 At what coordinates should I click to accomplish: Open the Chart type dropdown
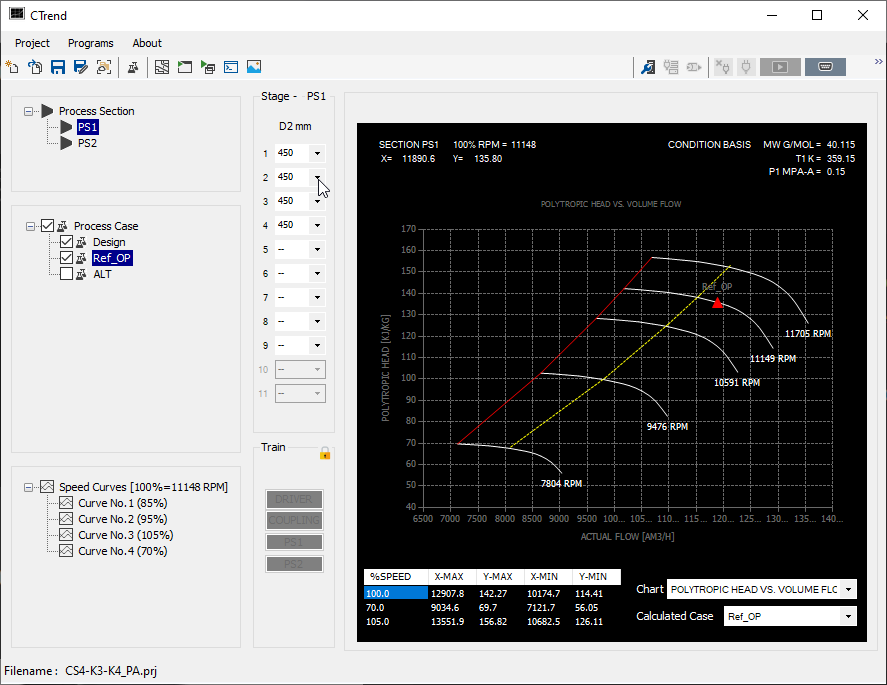point(848,589)
